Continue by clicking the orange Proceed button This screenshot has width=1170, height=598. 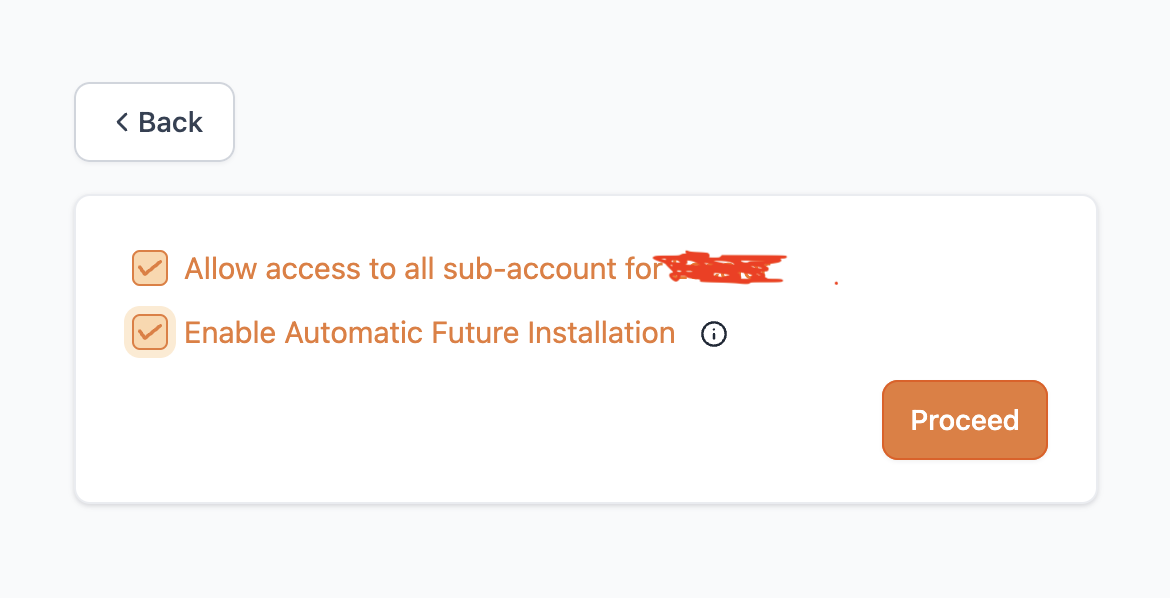coord(964,420)
